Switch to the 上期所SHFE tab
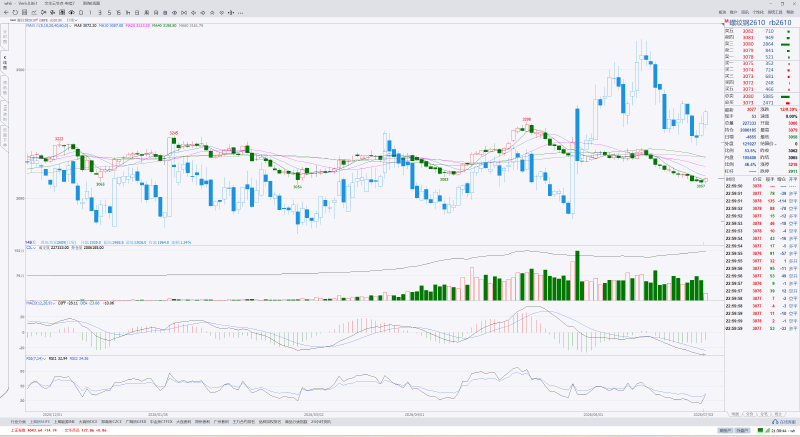The height and width of the screenshot is (437, 800). tap(39, 422)
